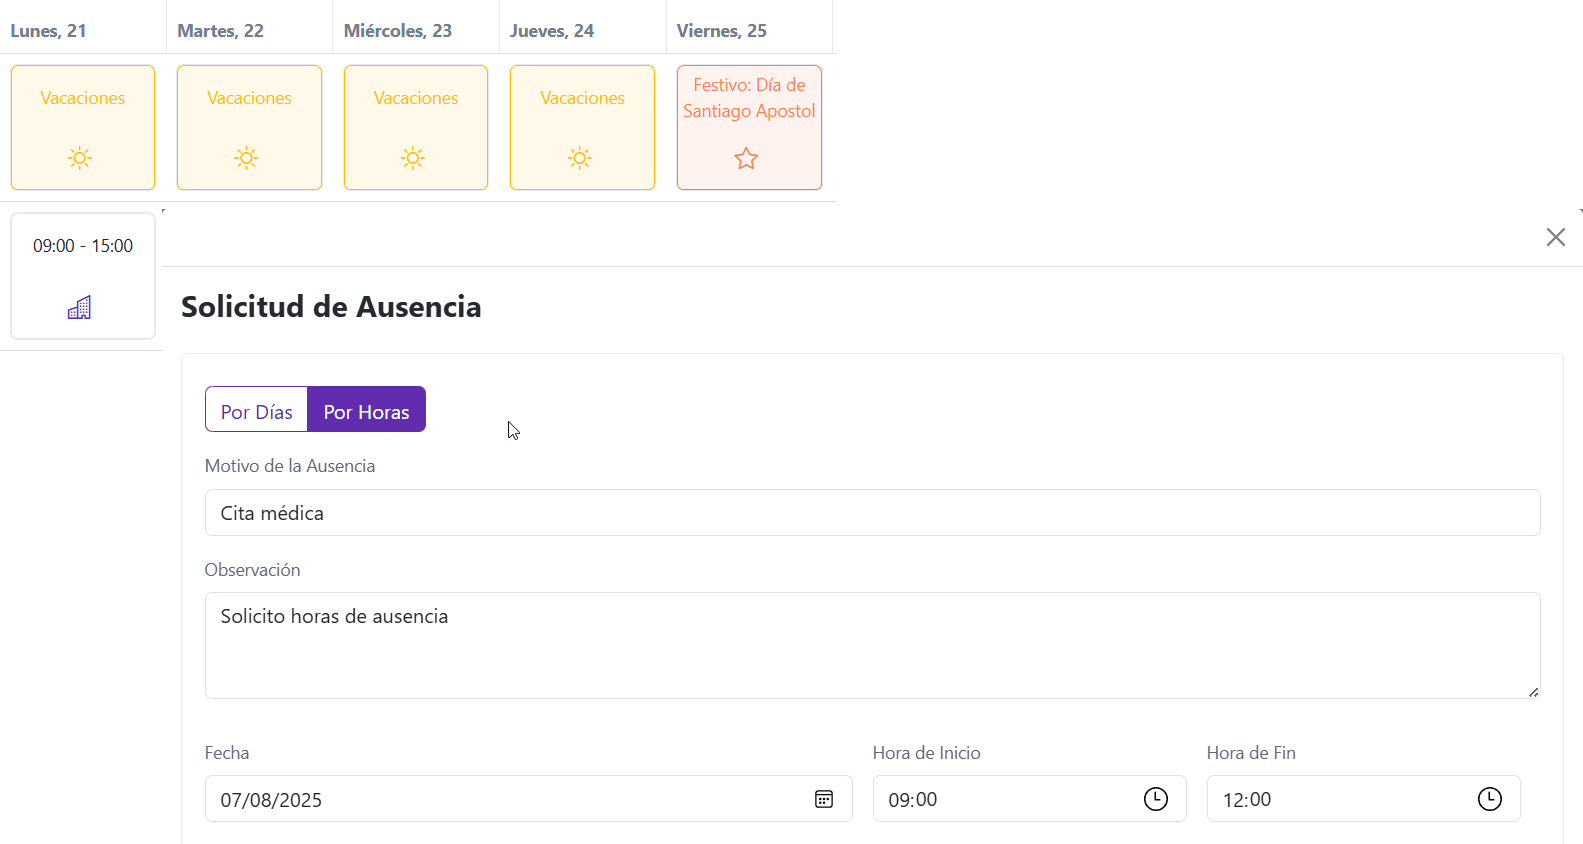Open the 09:00 - 15:00 shift card
The width and height of the screenshot is (1583, 844).
click(83, 276)
